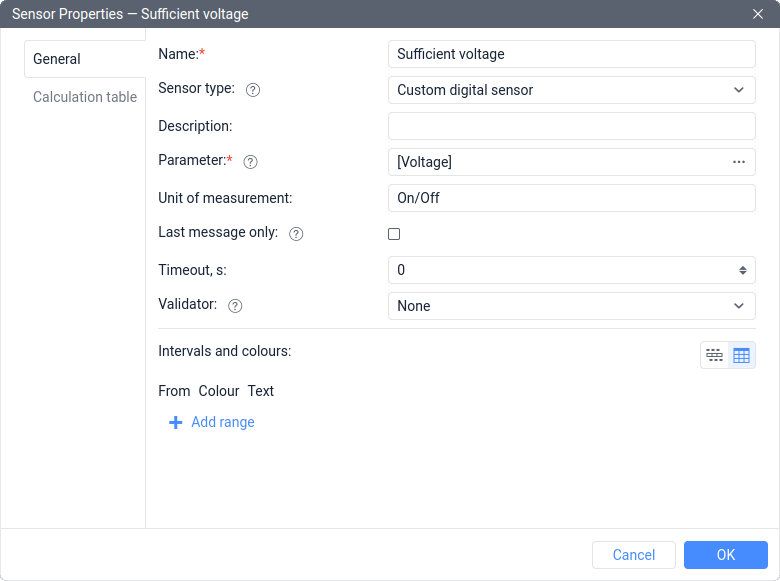Switch to the Calculation table tab

click(x=85, y=97)
